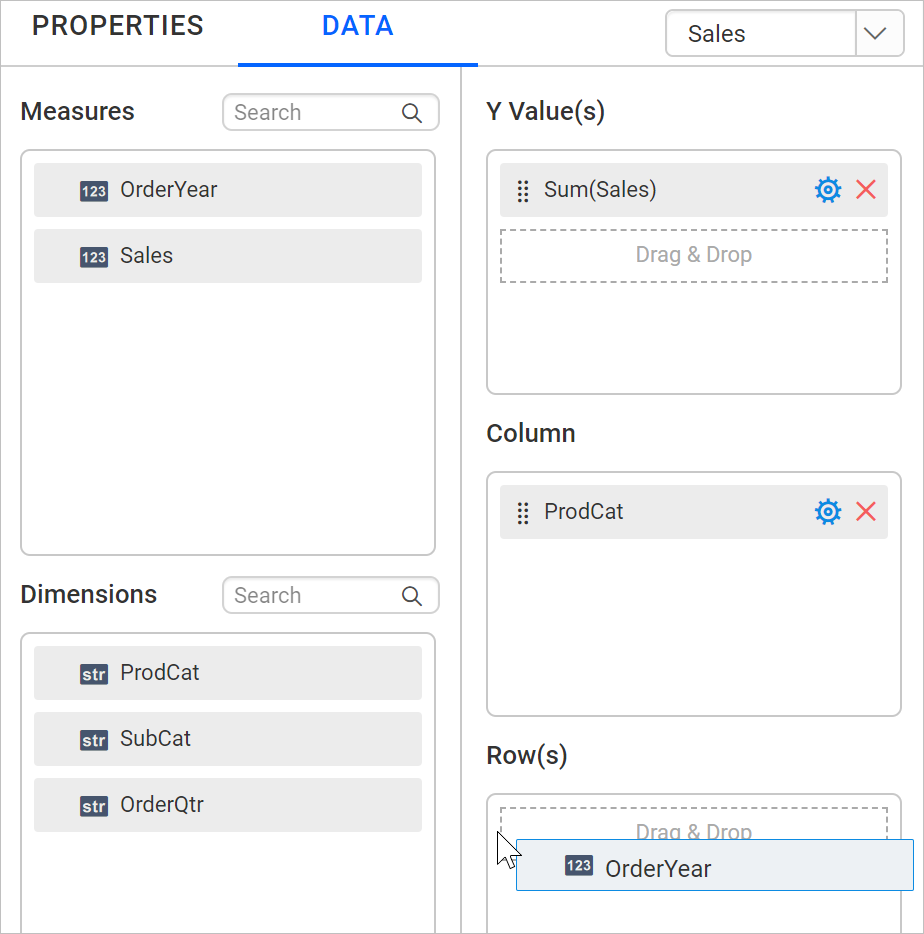Open settings gear for ProdCat column
924x934 pixels.
tap(827, 511)
